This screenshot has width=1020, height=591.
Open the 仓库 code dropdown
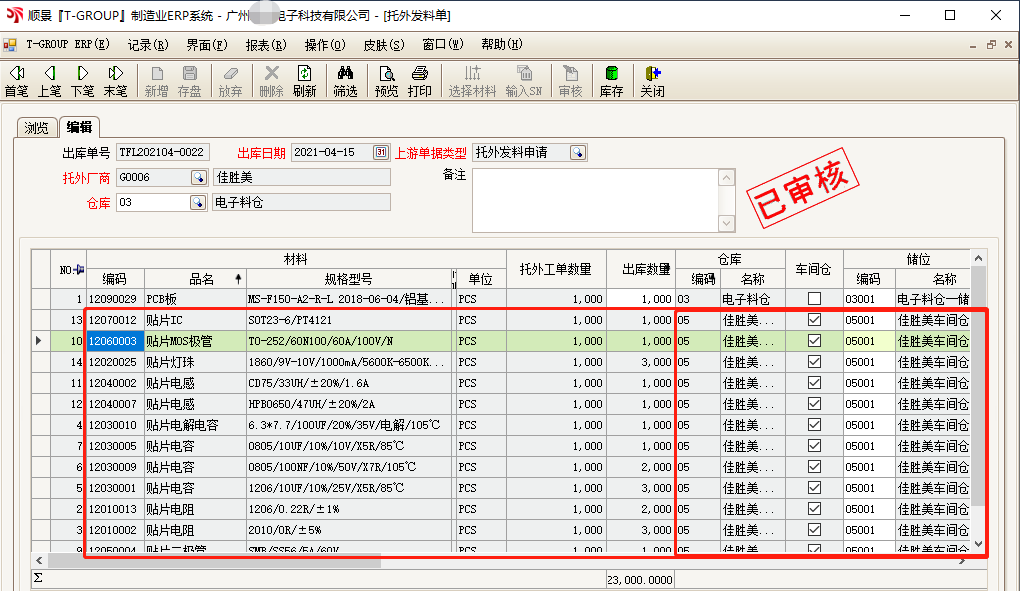[x=197, y=203]
